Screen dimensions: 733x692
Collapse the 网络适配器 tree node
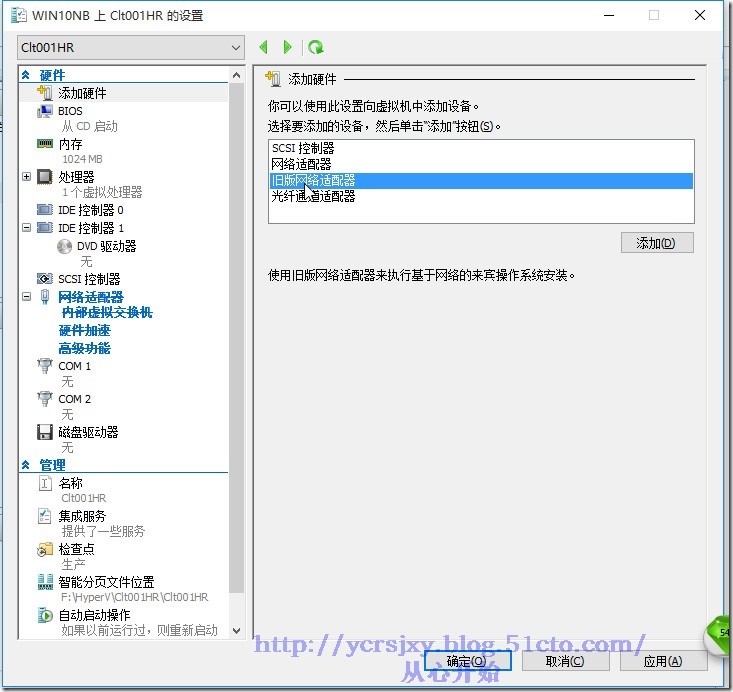point(27,297)
